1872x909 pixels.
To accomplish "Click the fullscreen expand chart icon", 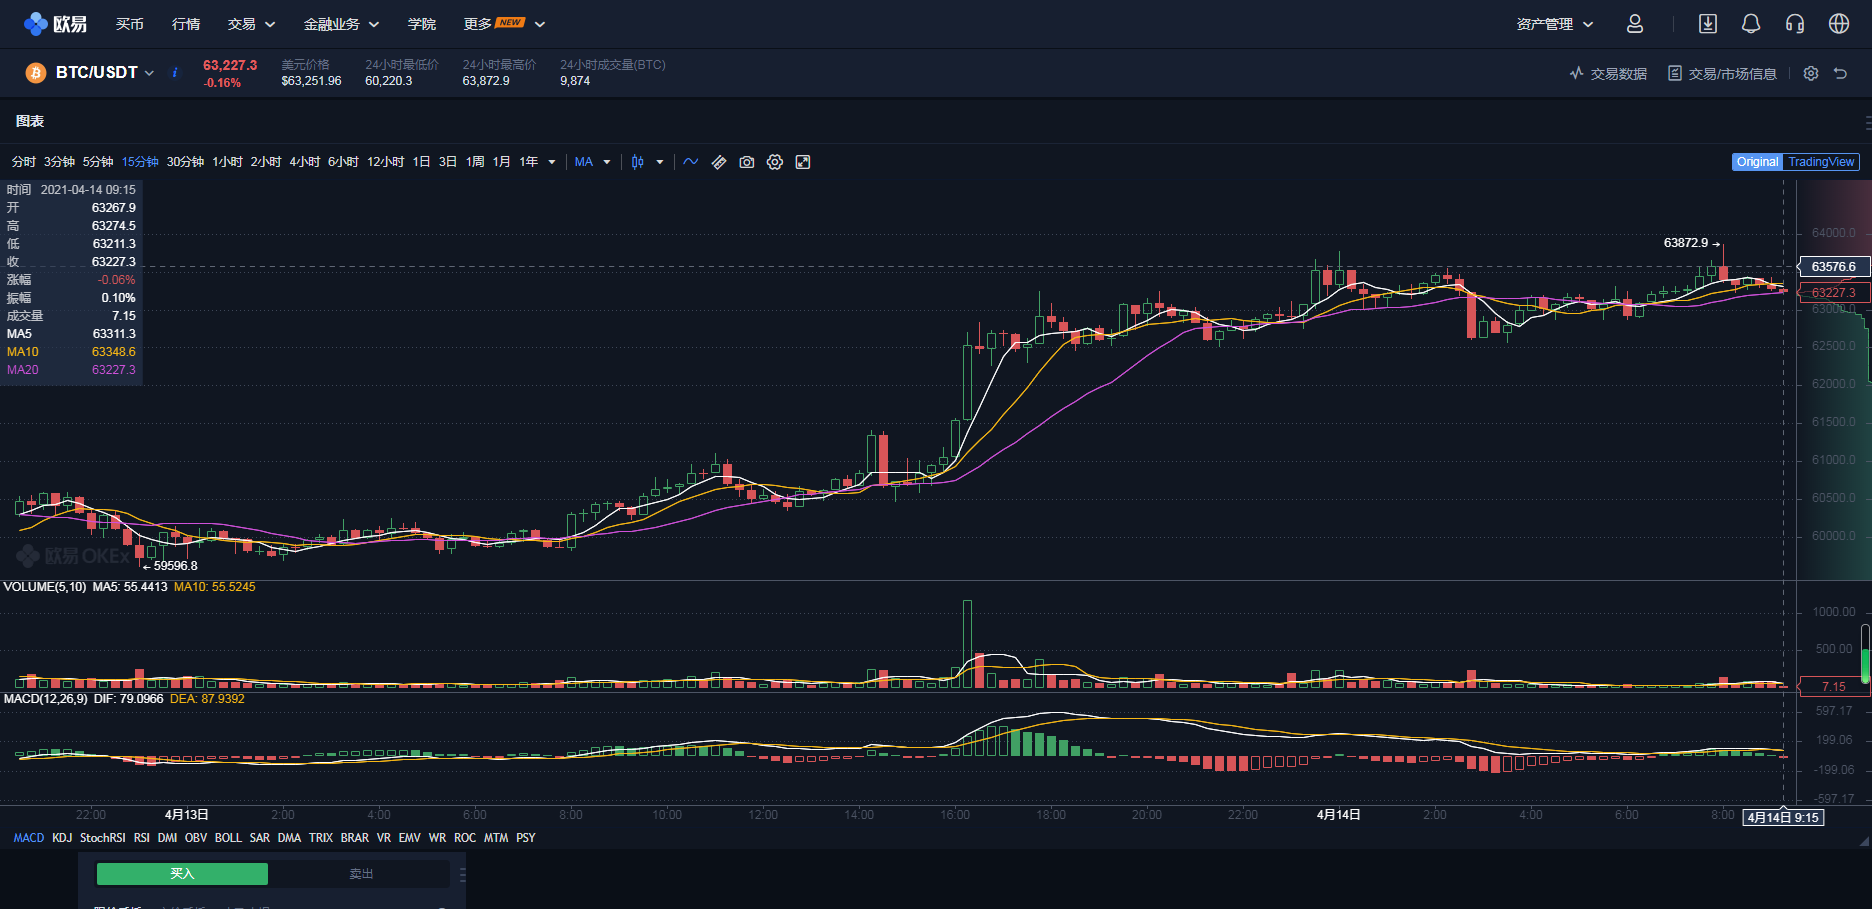I will 803,162.
